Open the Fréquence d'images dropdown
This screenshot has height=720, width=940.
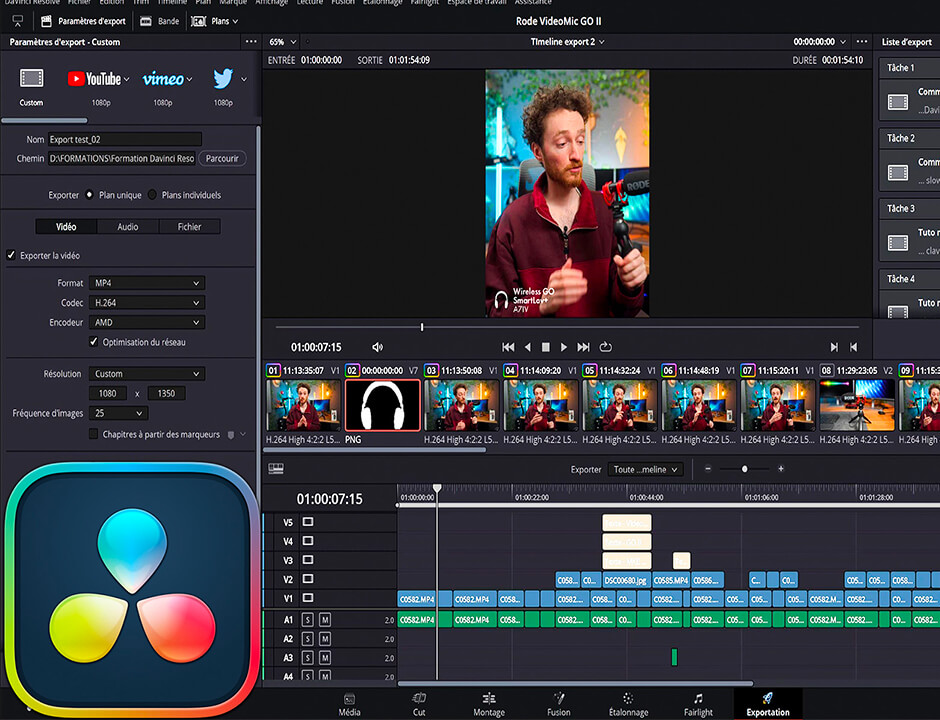pos(119,413)
